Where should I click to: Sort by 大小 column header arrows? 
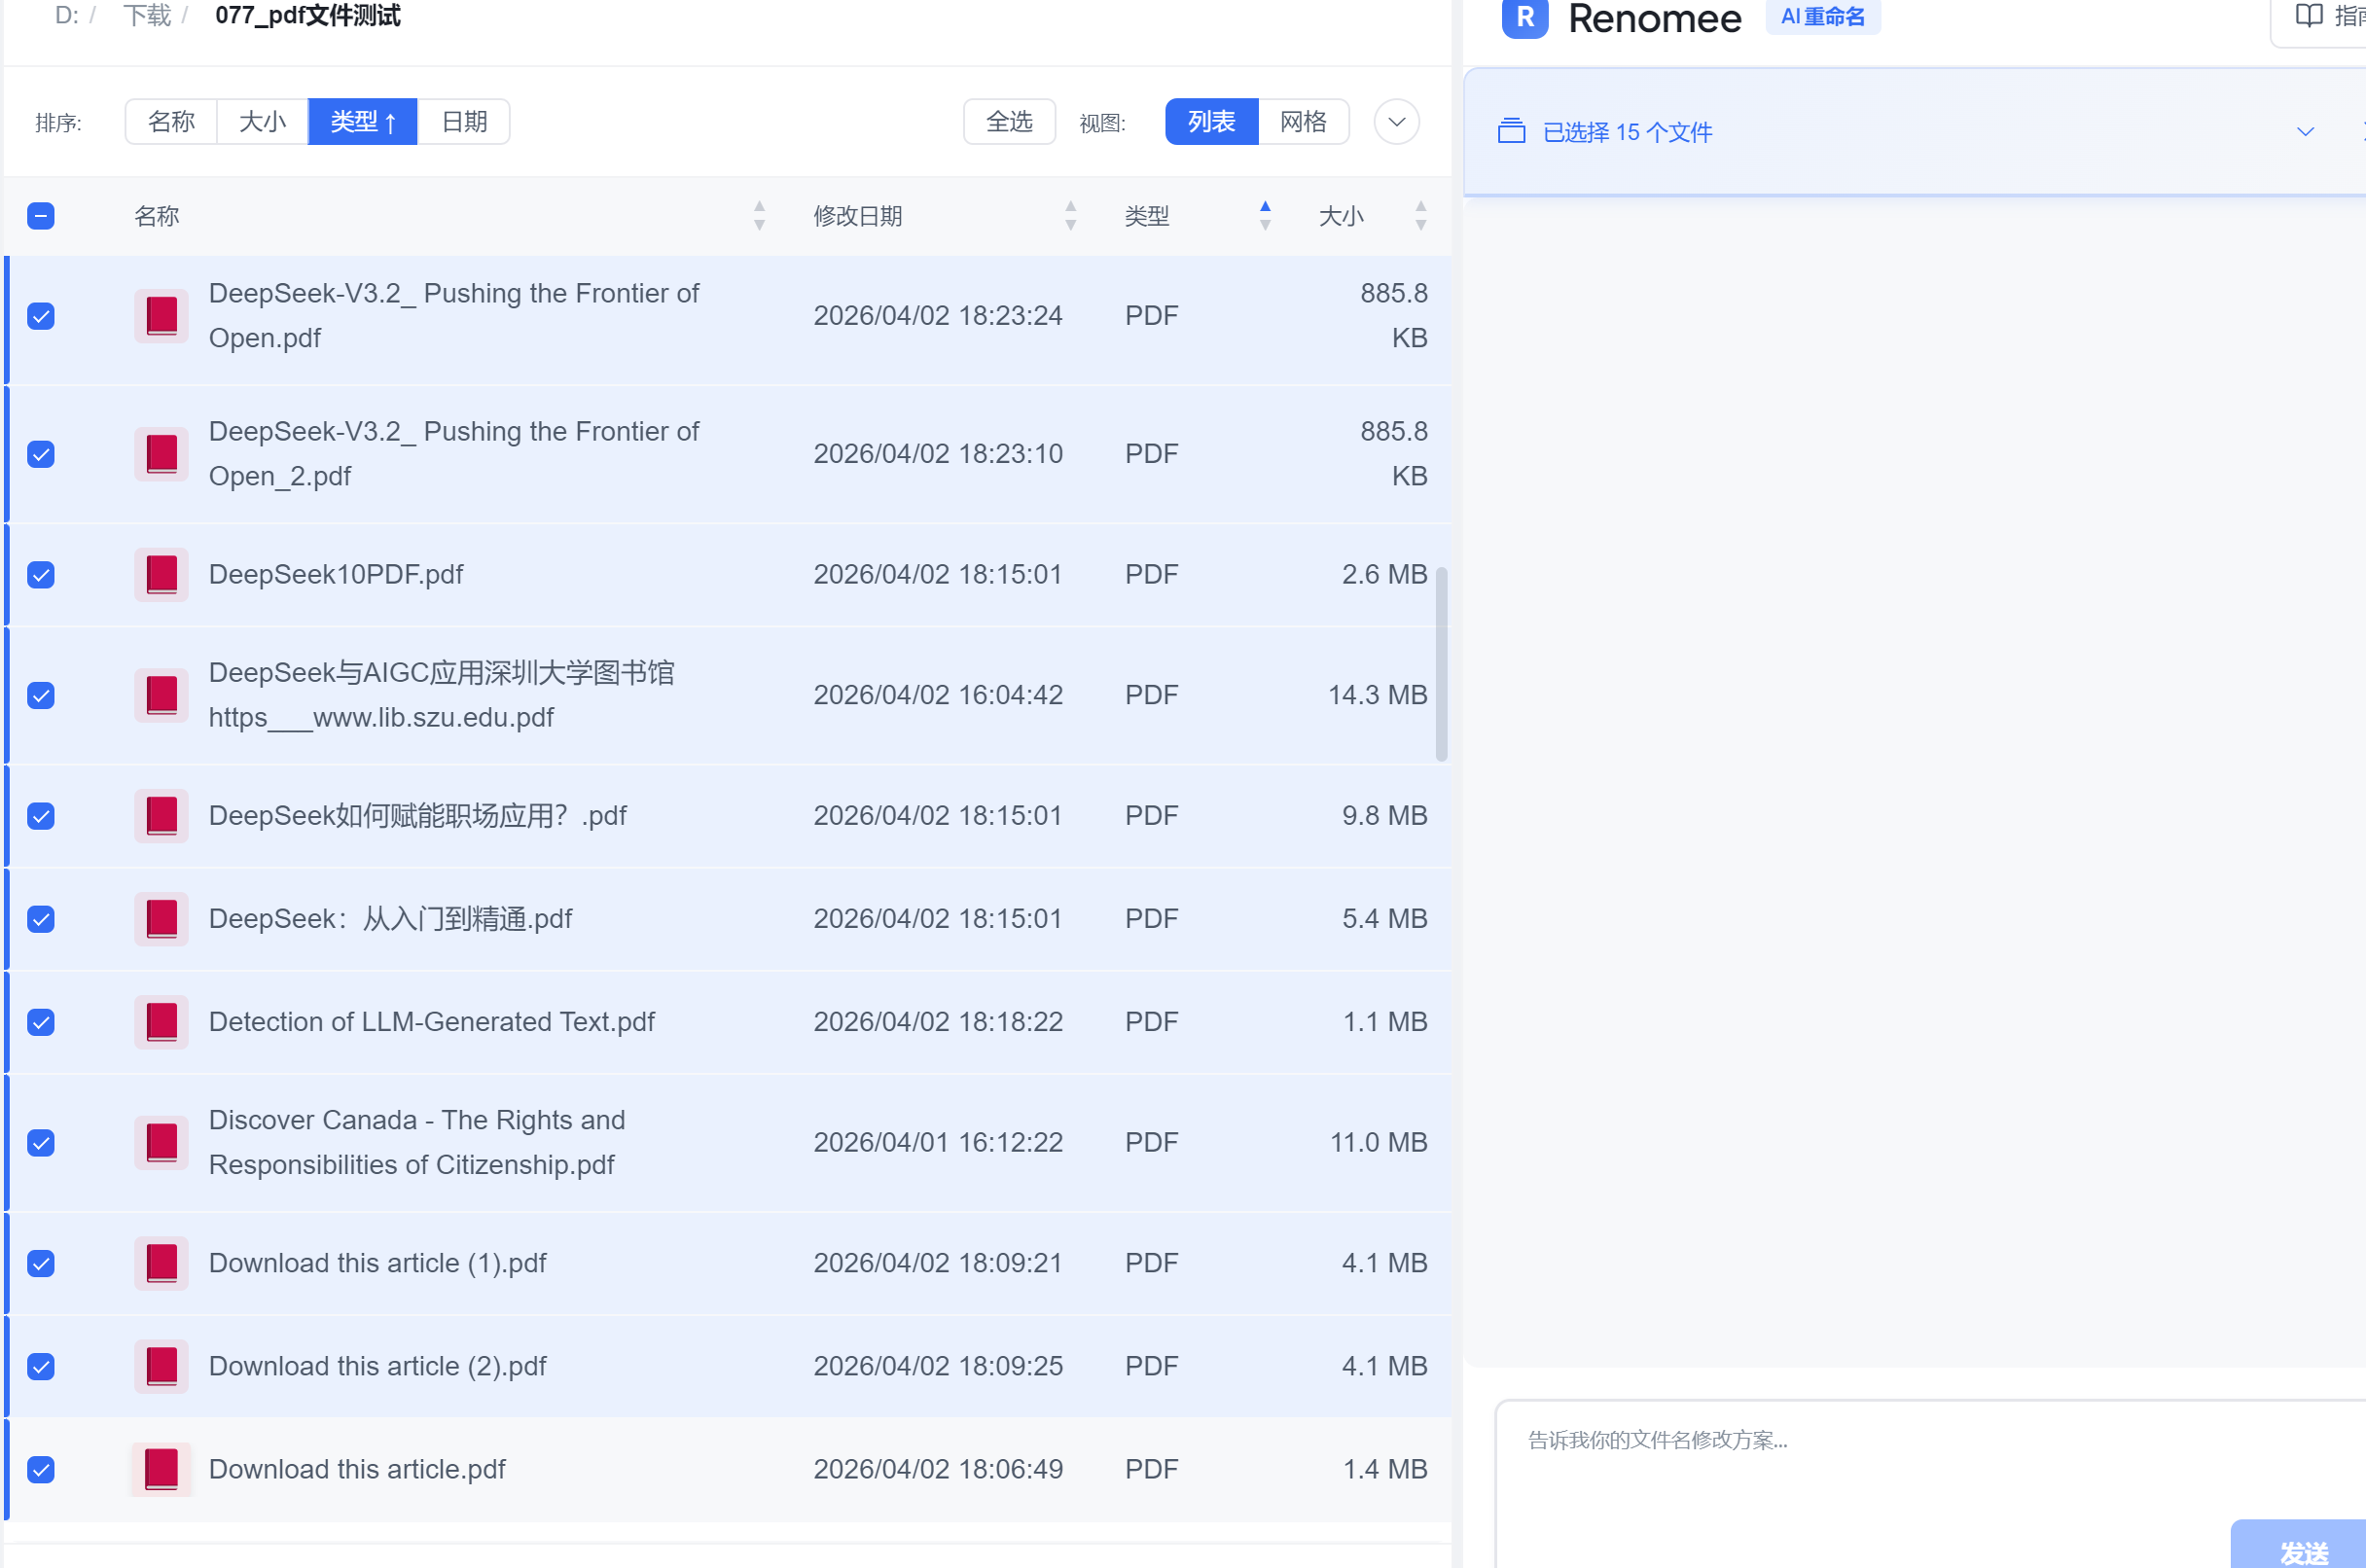1420,216
